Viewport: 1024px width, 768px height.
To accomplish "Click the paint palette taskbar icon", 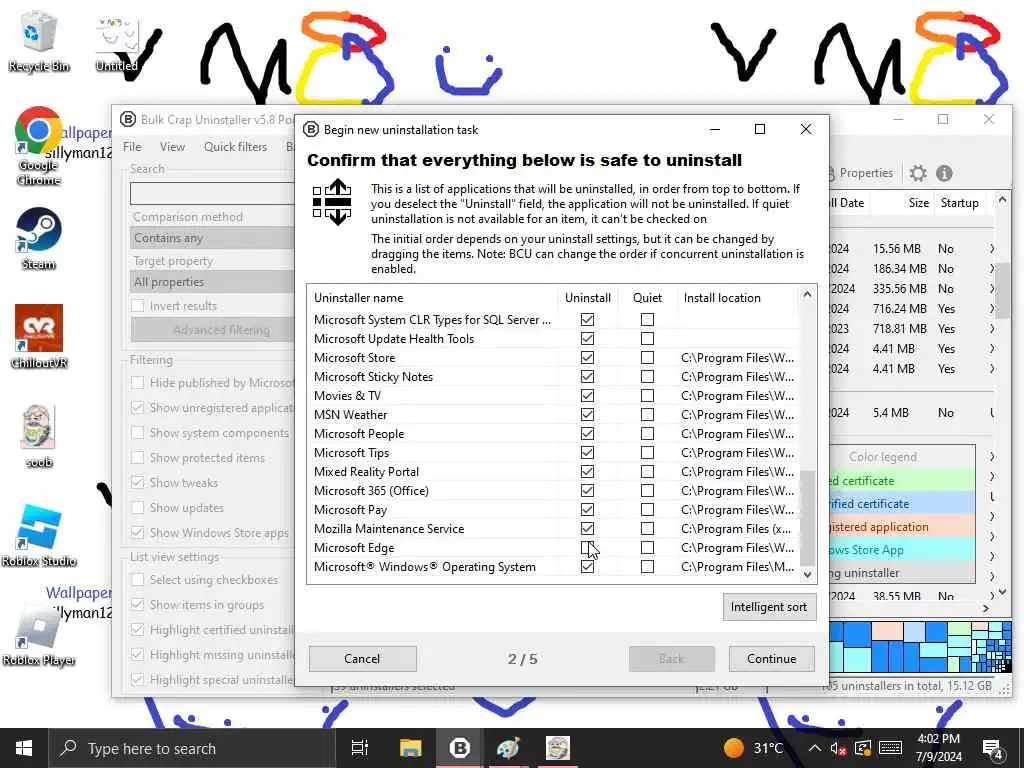I will click(508, 748).
